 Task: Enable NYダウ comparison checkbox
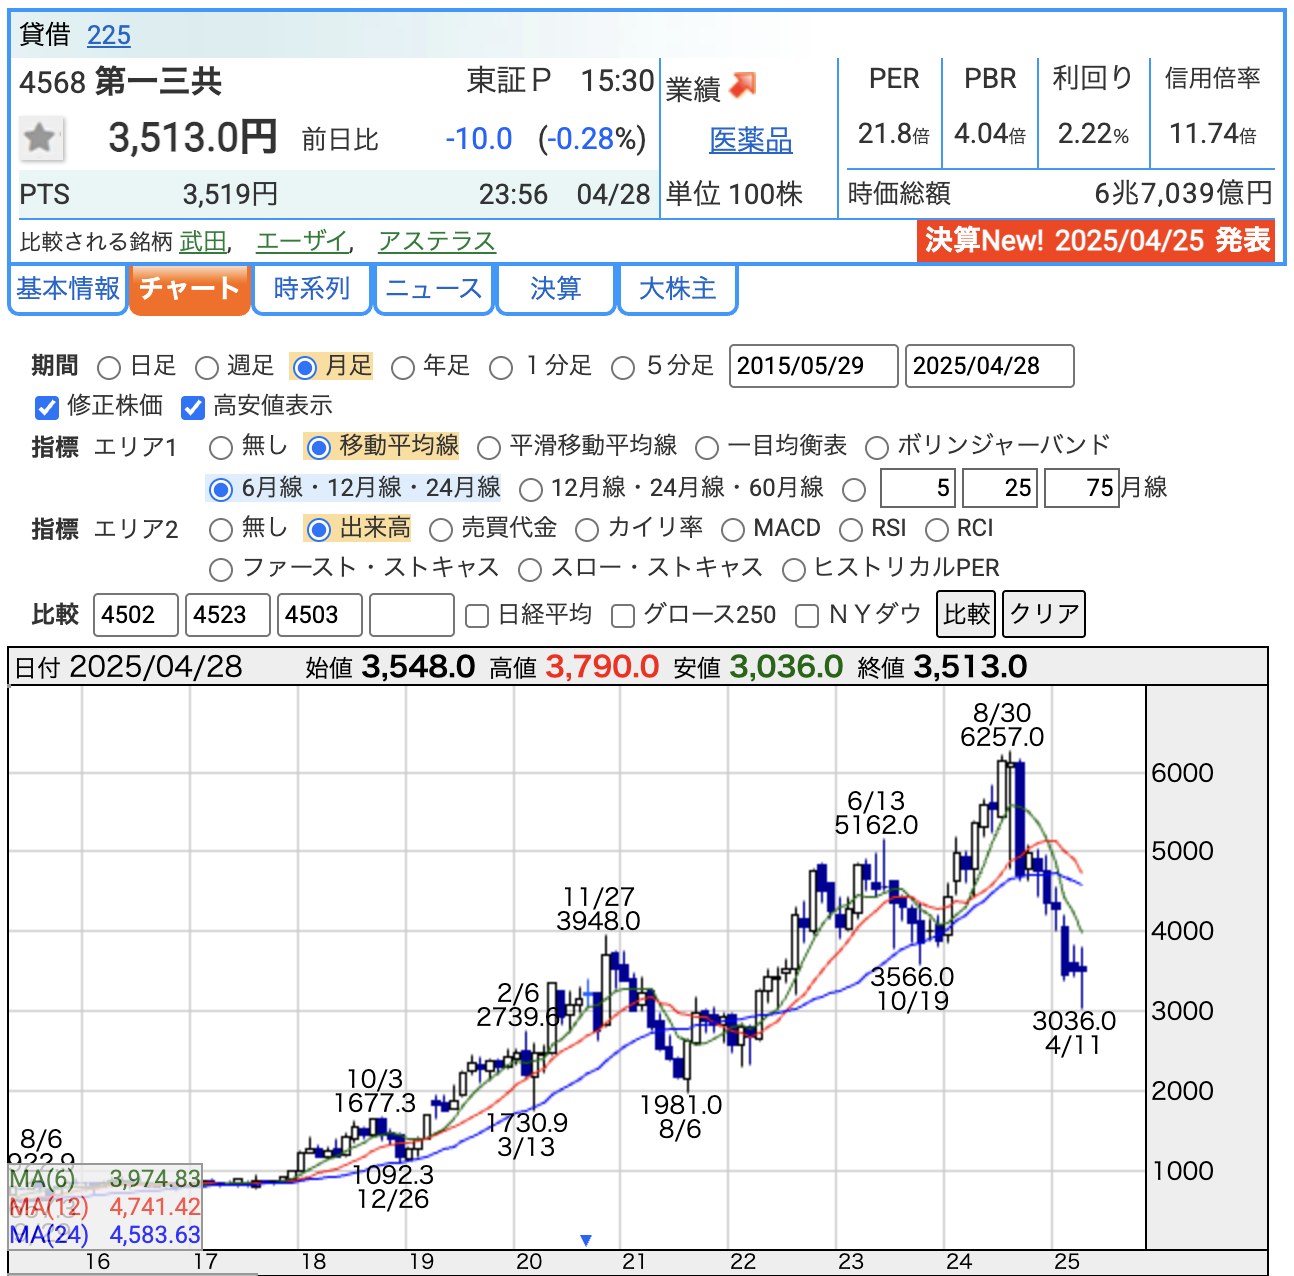[807, 616]
